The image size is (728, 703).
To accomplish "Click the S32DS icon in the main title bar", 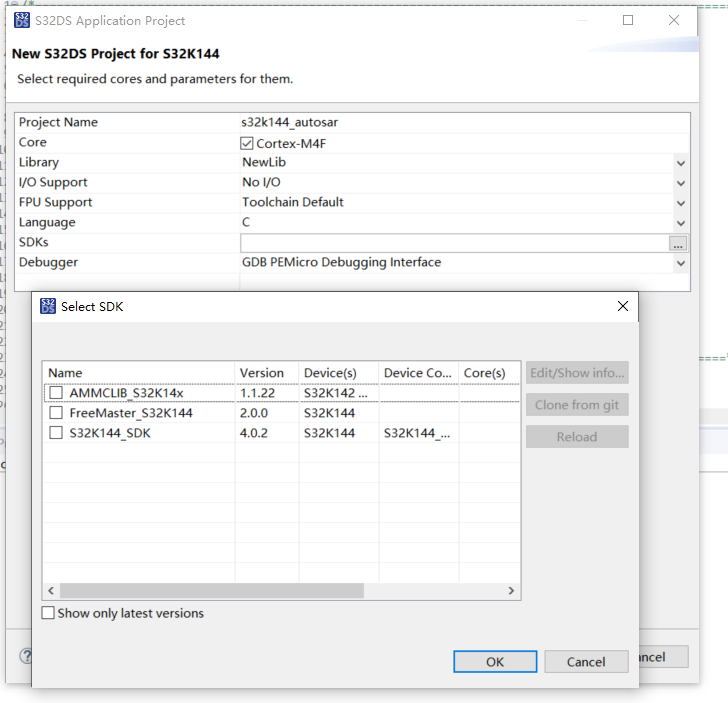I will (x=21, y=20).
